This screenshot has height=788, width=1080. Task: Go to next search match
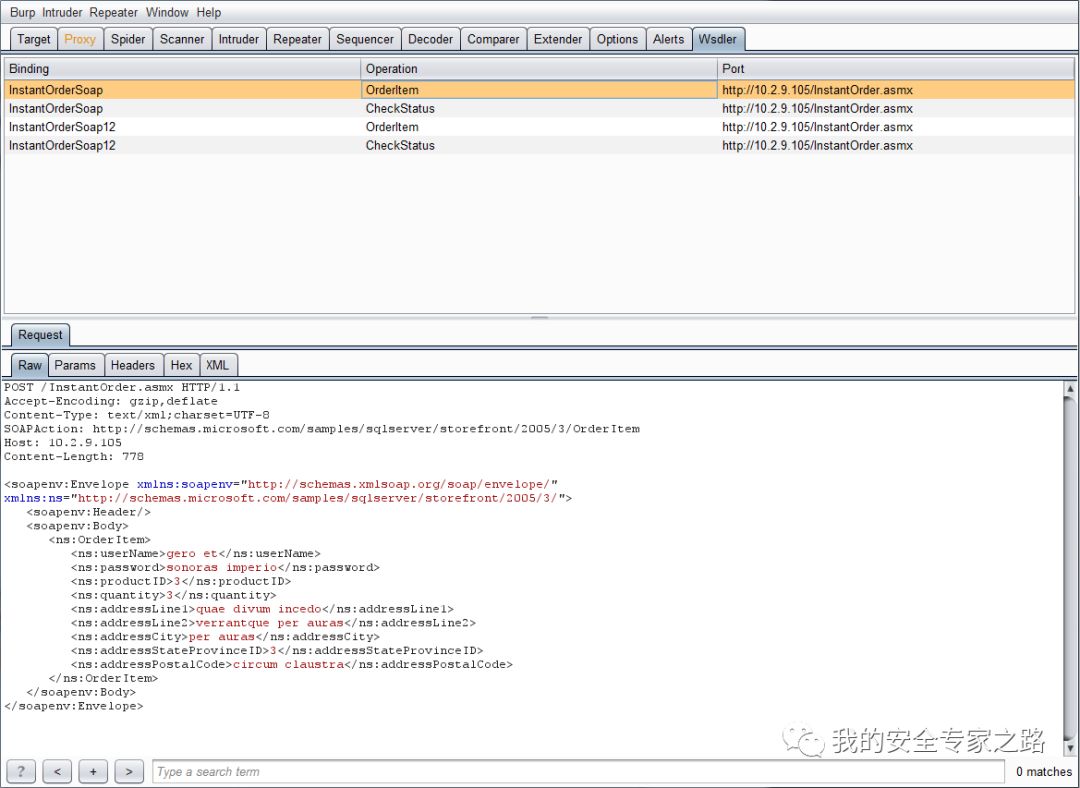coord(129,771)
